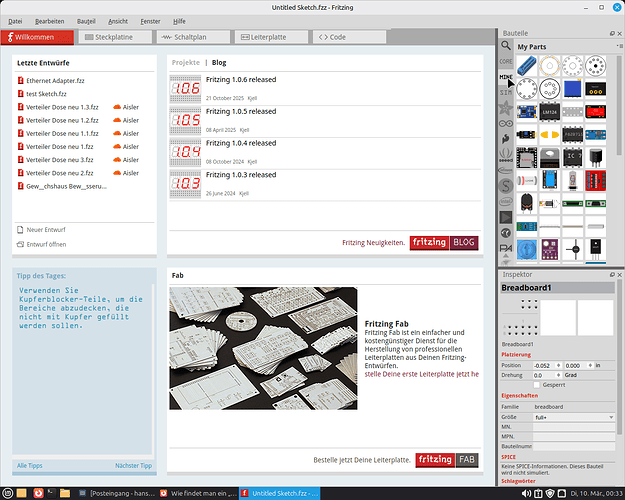This screenshot has width=625, height=500.
Task: Toggle the Gesperrt checkbox
Action: click(537, 385)
